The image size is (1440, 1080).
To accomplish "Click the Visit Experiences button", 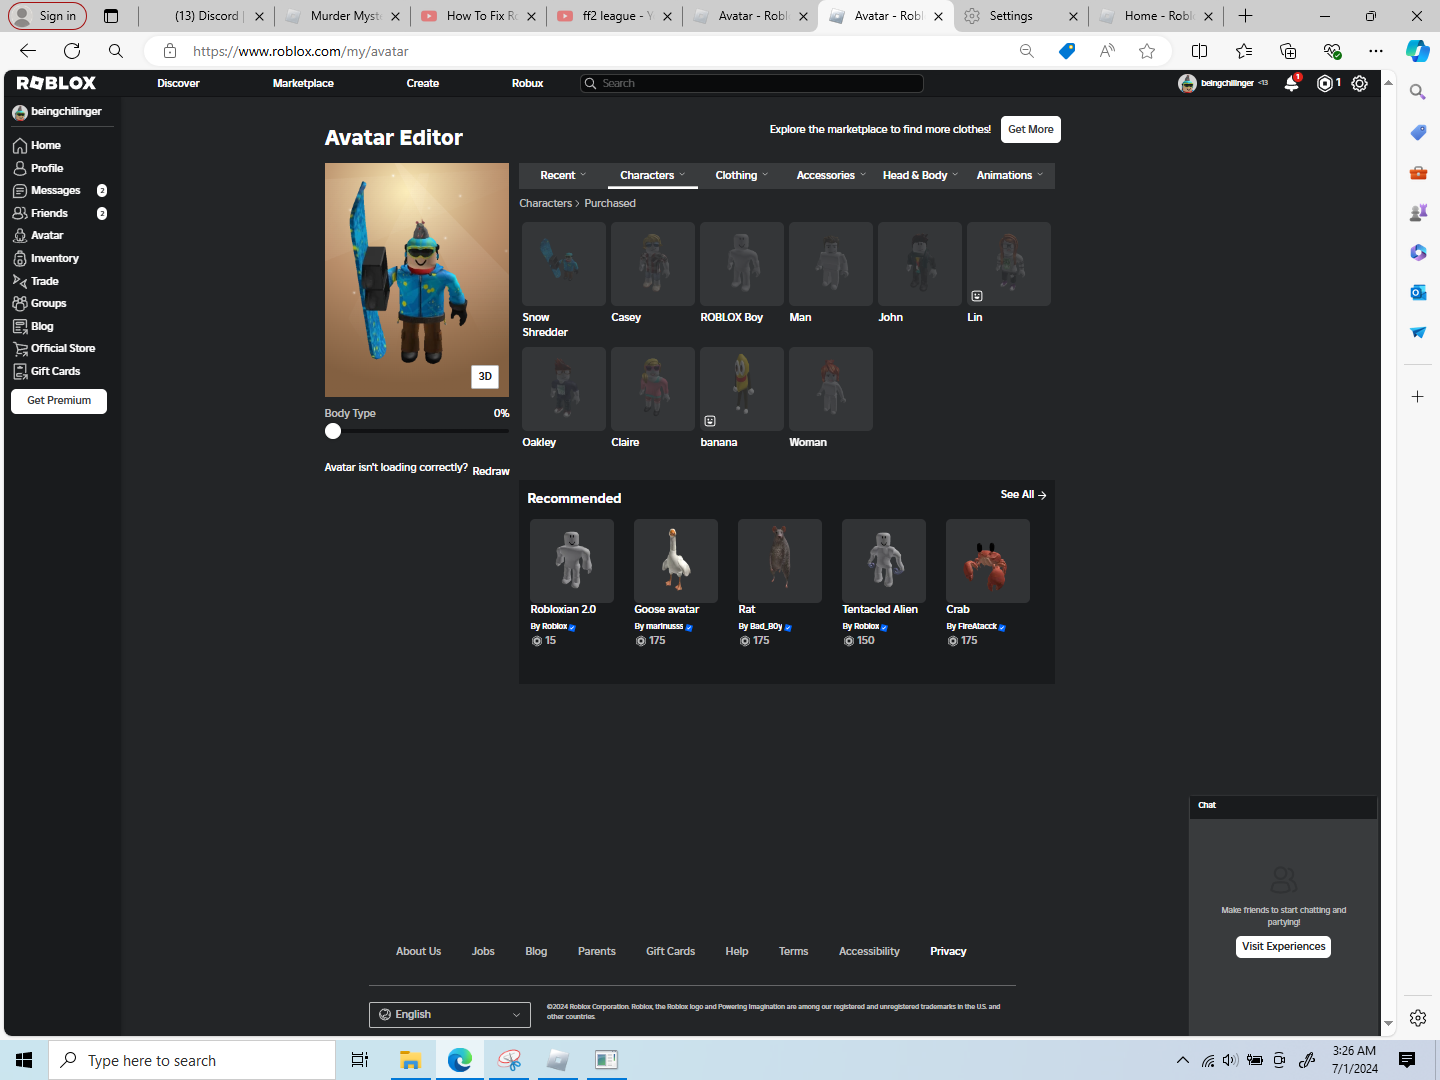I will 1284,946.
